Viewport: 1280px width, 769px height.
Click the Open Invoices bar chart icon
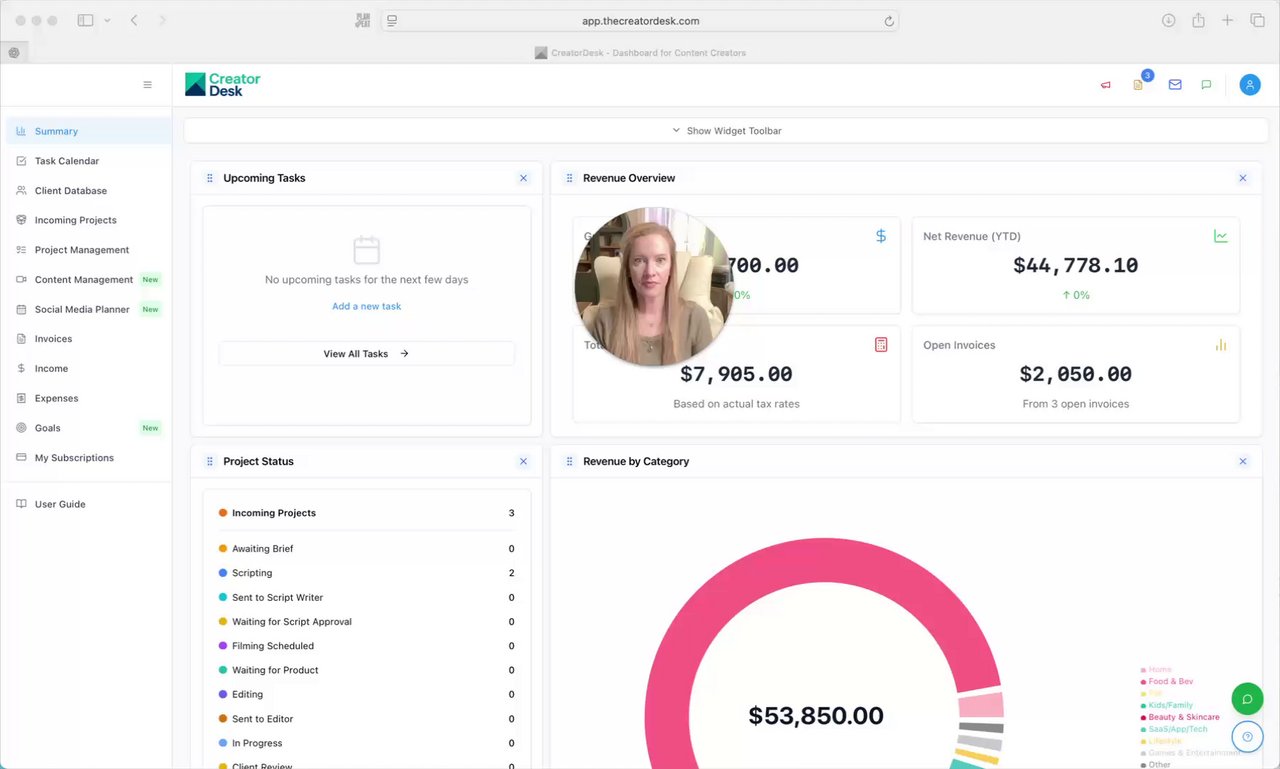[x=1221, y=345]
